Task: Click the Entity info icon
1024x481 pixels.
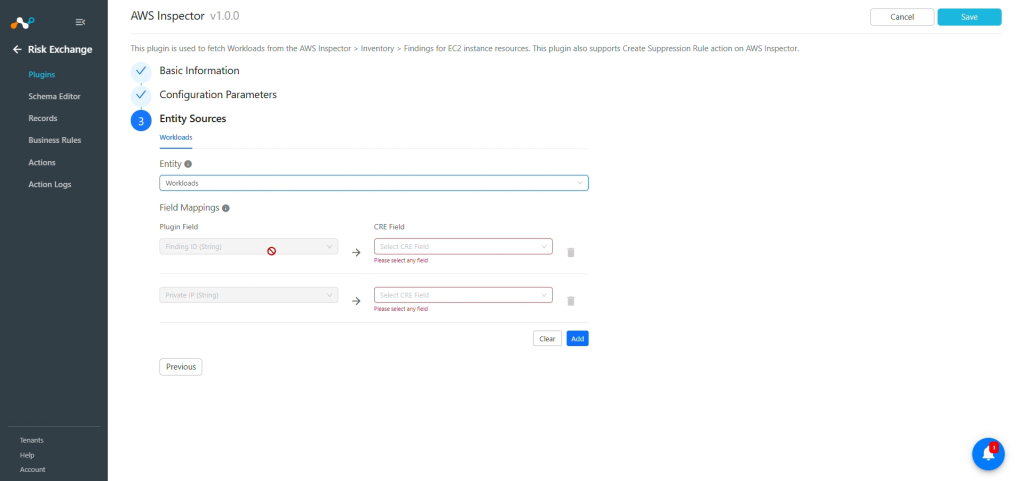Action: [x=188, y=164]
